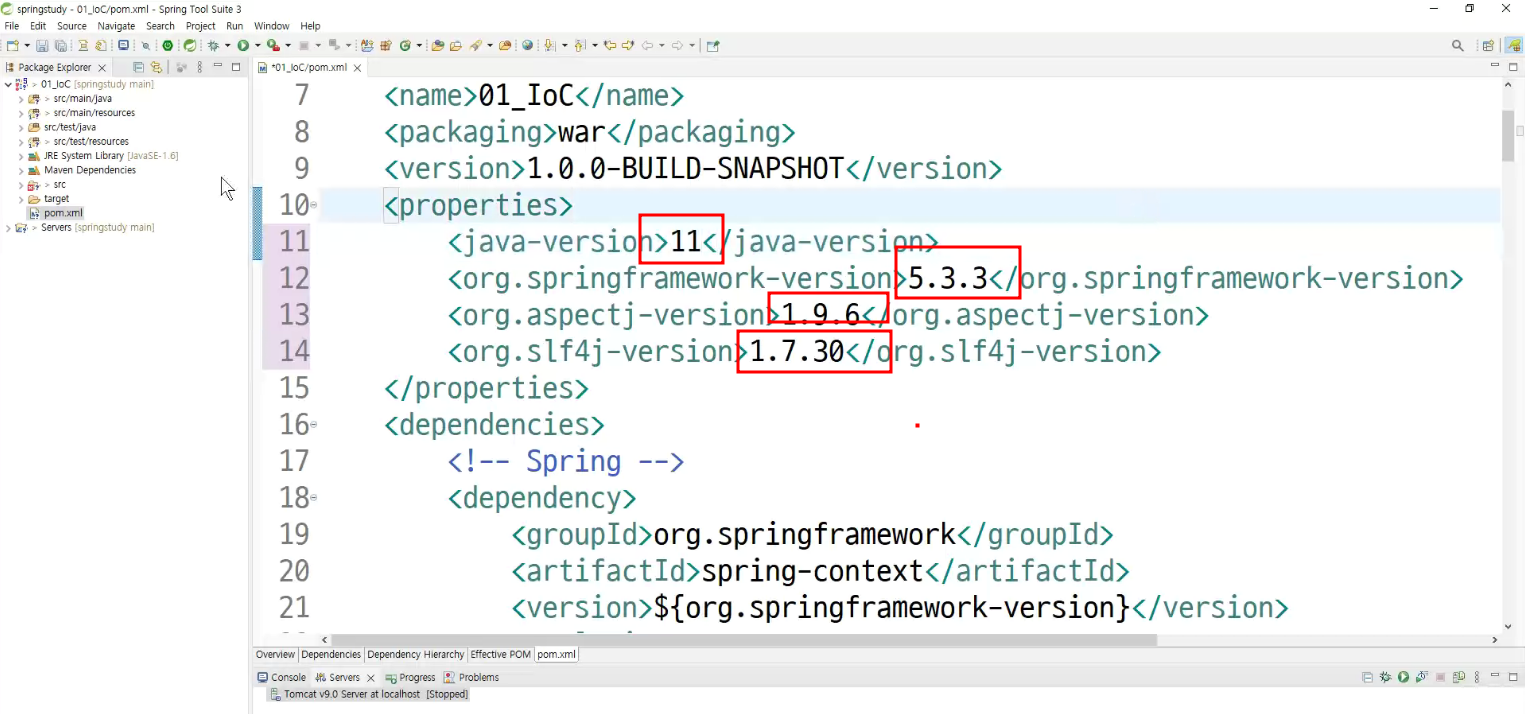Click the Run Last Tool external tools icon
The image size is (1525, 714).
273,45
